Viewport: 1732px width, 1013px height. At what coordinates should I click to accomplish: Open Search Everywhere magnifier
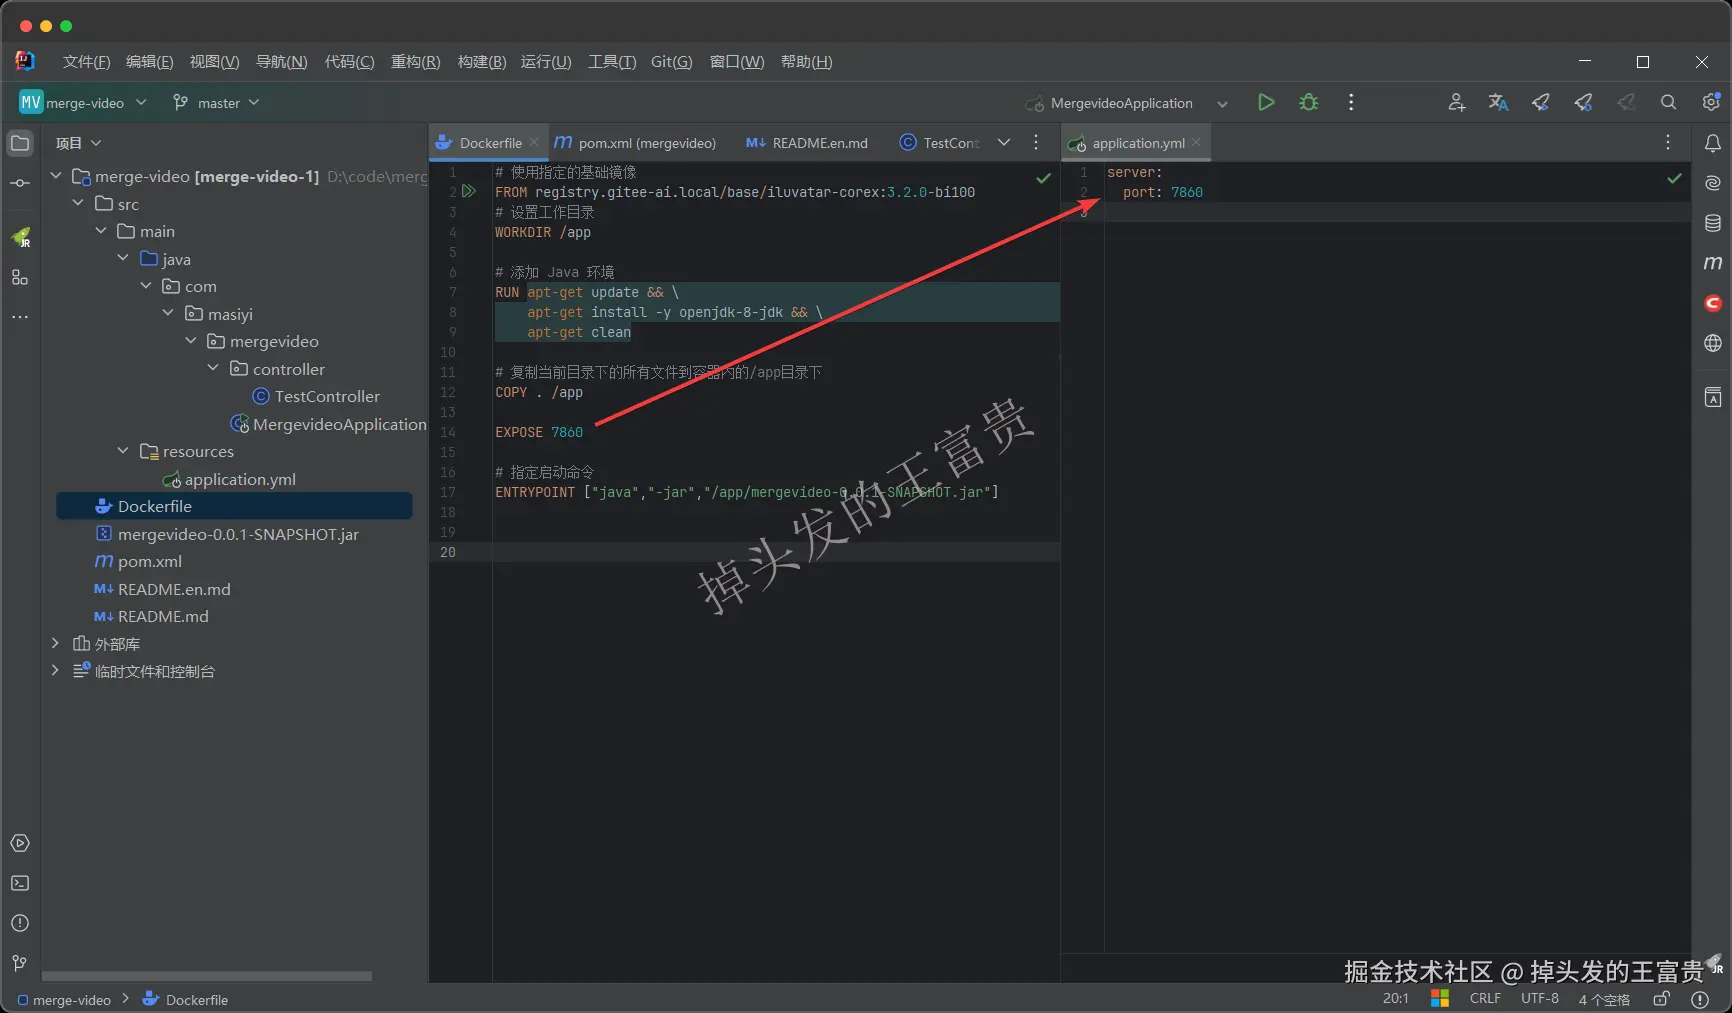click(x=1668, y=102)
